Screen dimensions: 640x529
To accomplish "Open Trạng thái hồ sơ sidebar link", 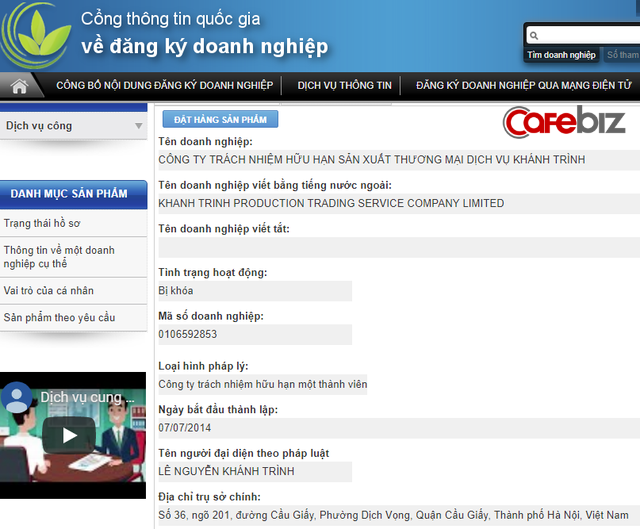I will 42,221.
